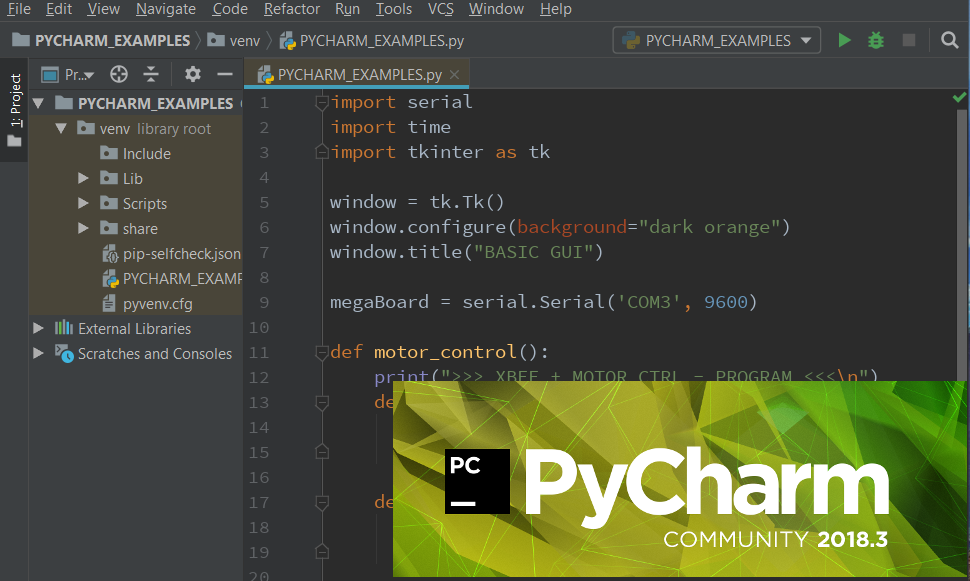The image size is (970, 581).
Task: Click the 'COM3' string in code
Action: 650,302
